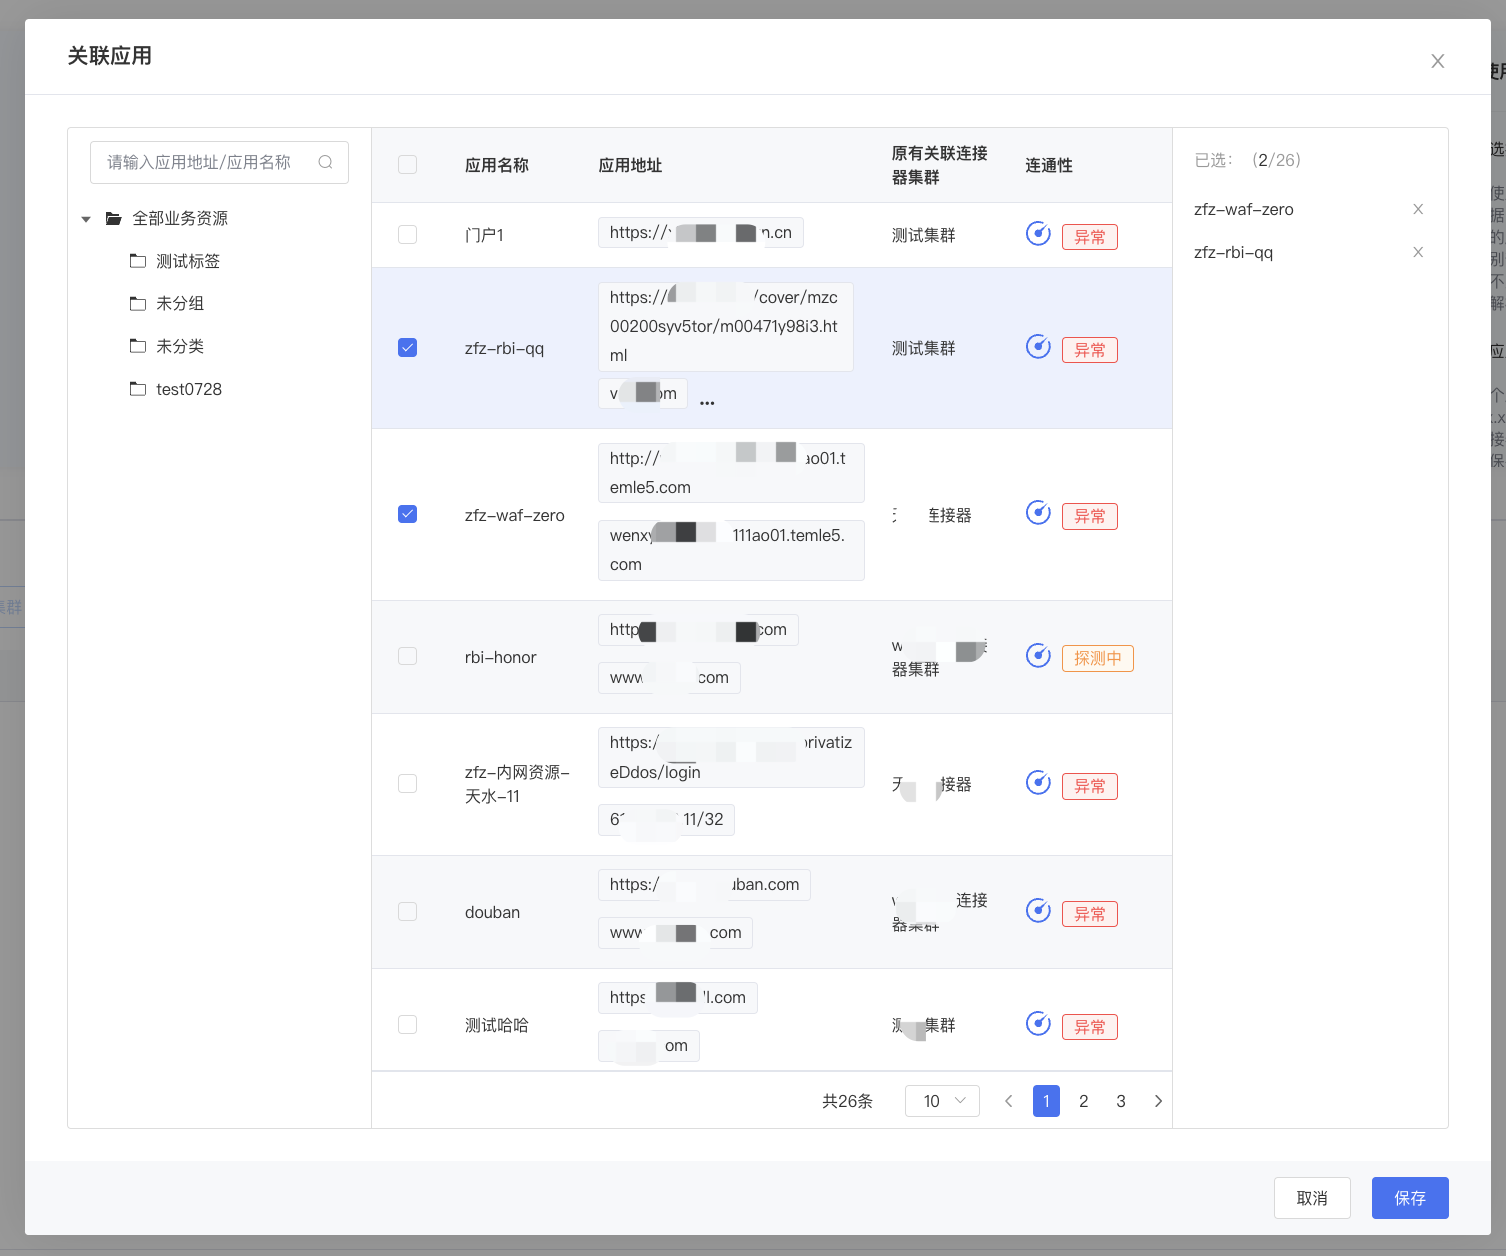Image resolution: width=1506 pixels, height=1256 pixels.
Task: Click the 测试集群 cell in zfz-rbi-qq row
Action: pos(924,348)
